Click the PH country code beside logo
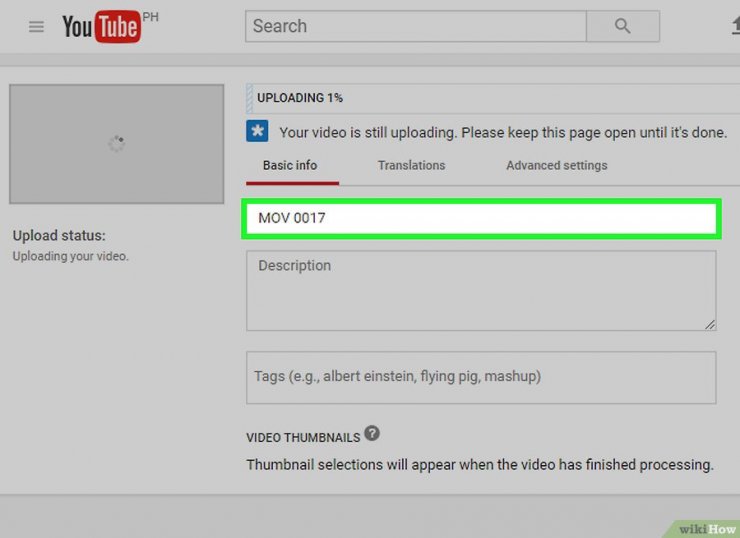Image resolution: width=740 pixels, height=538 pixels. click(x=151, y=17)
